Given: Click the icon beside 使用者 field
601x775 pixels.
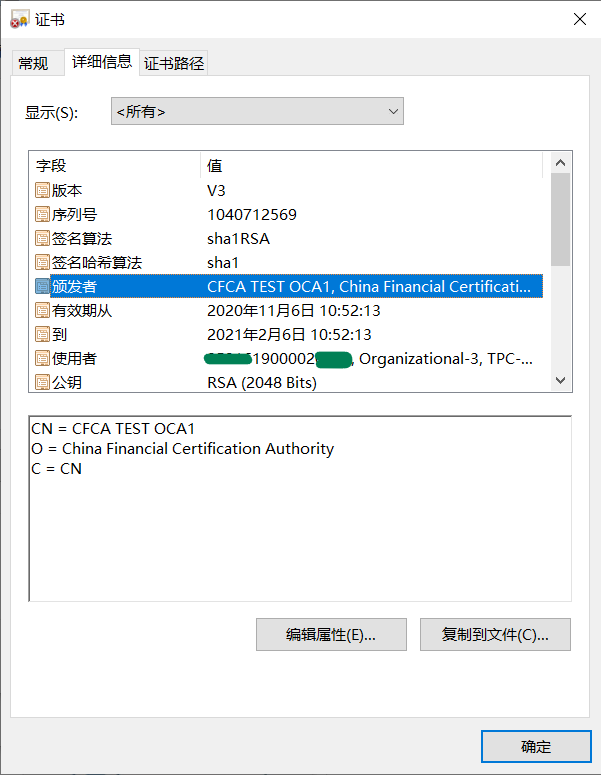Looking at the screenshot, I should point(43,358).
